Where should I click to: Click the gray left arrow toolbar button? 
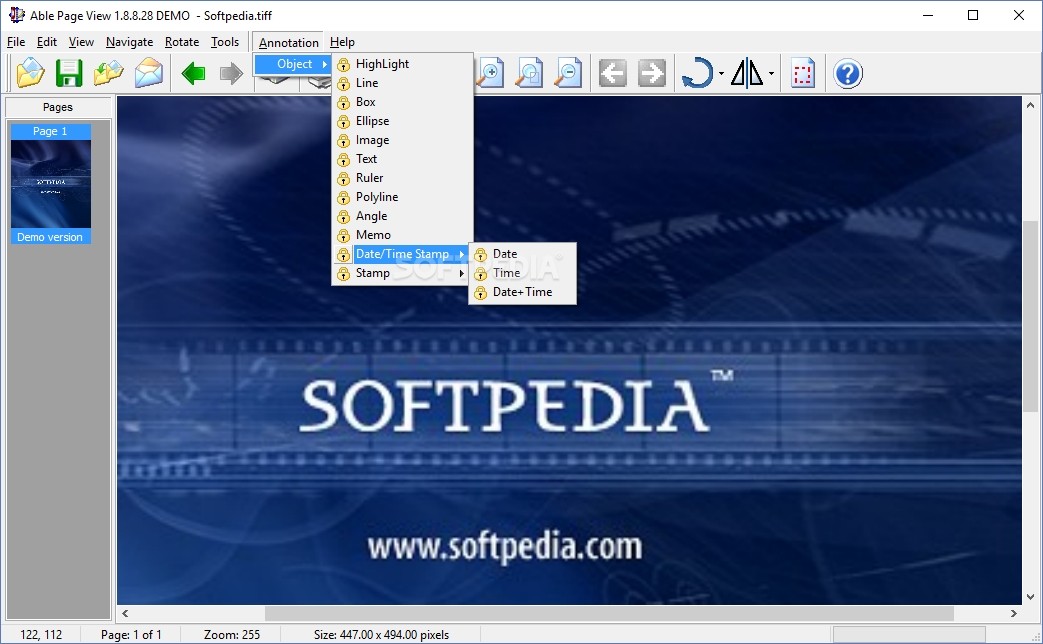tap(613, 73)
